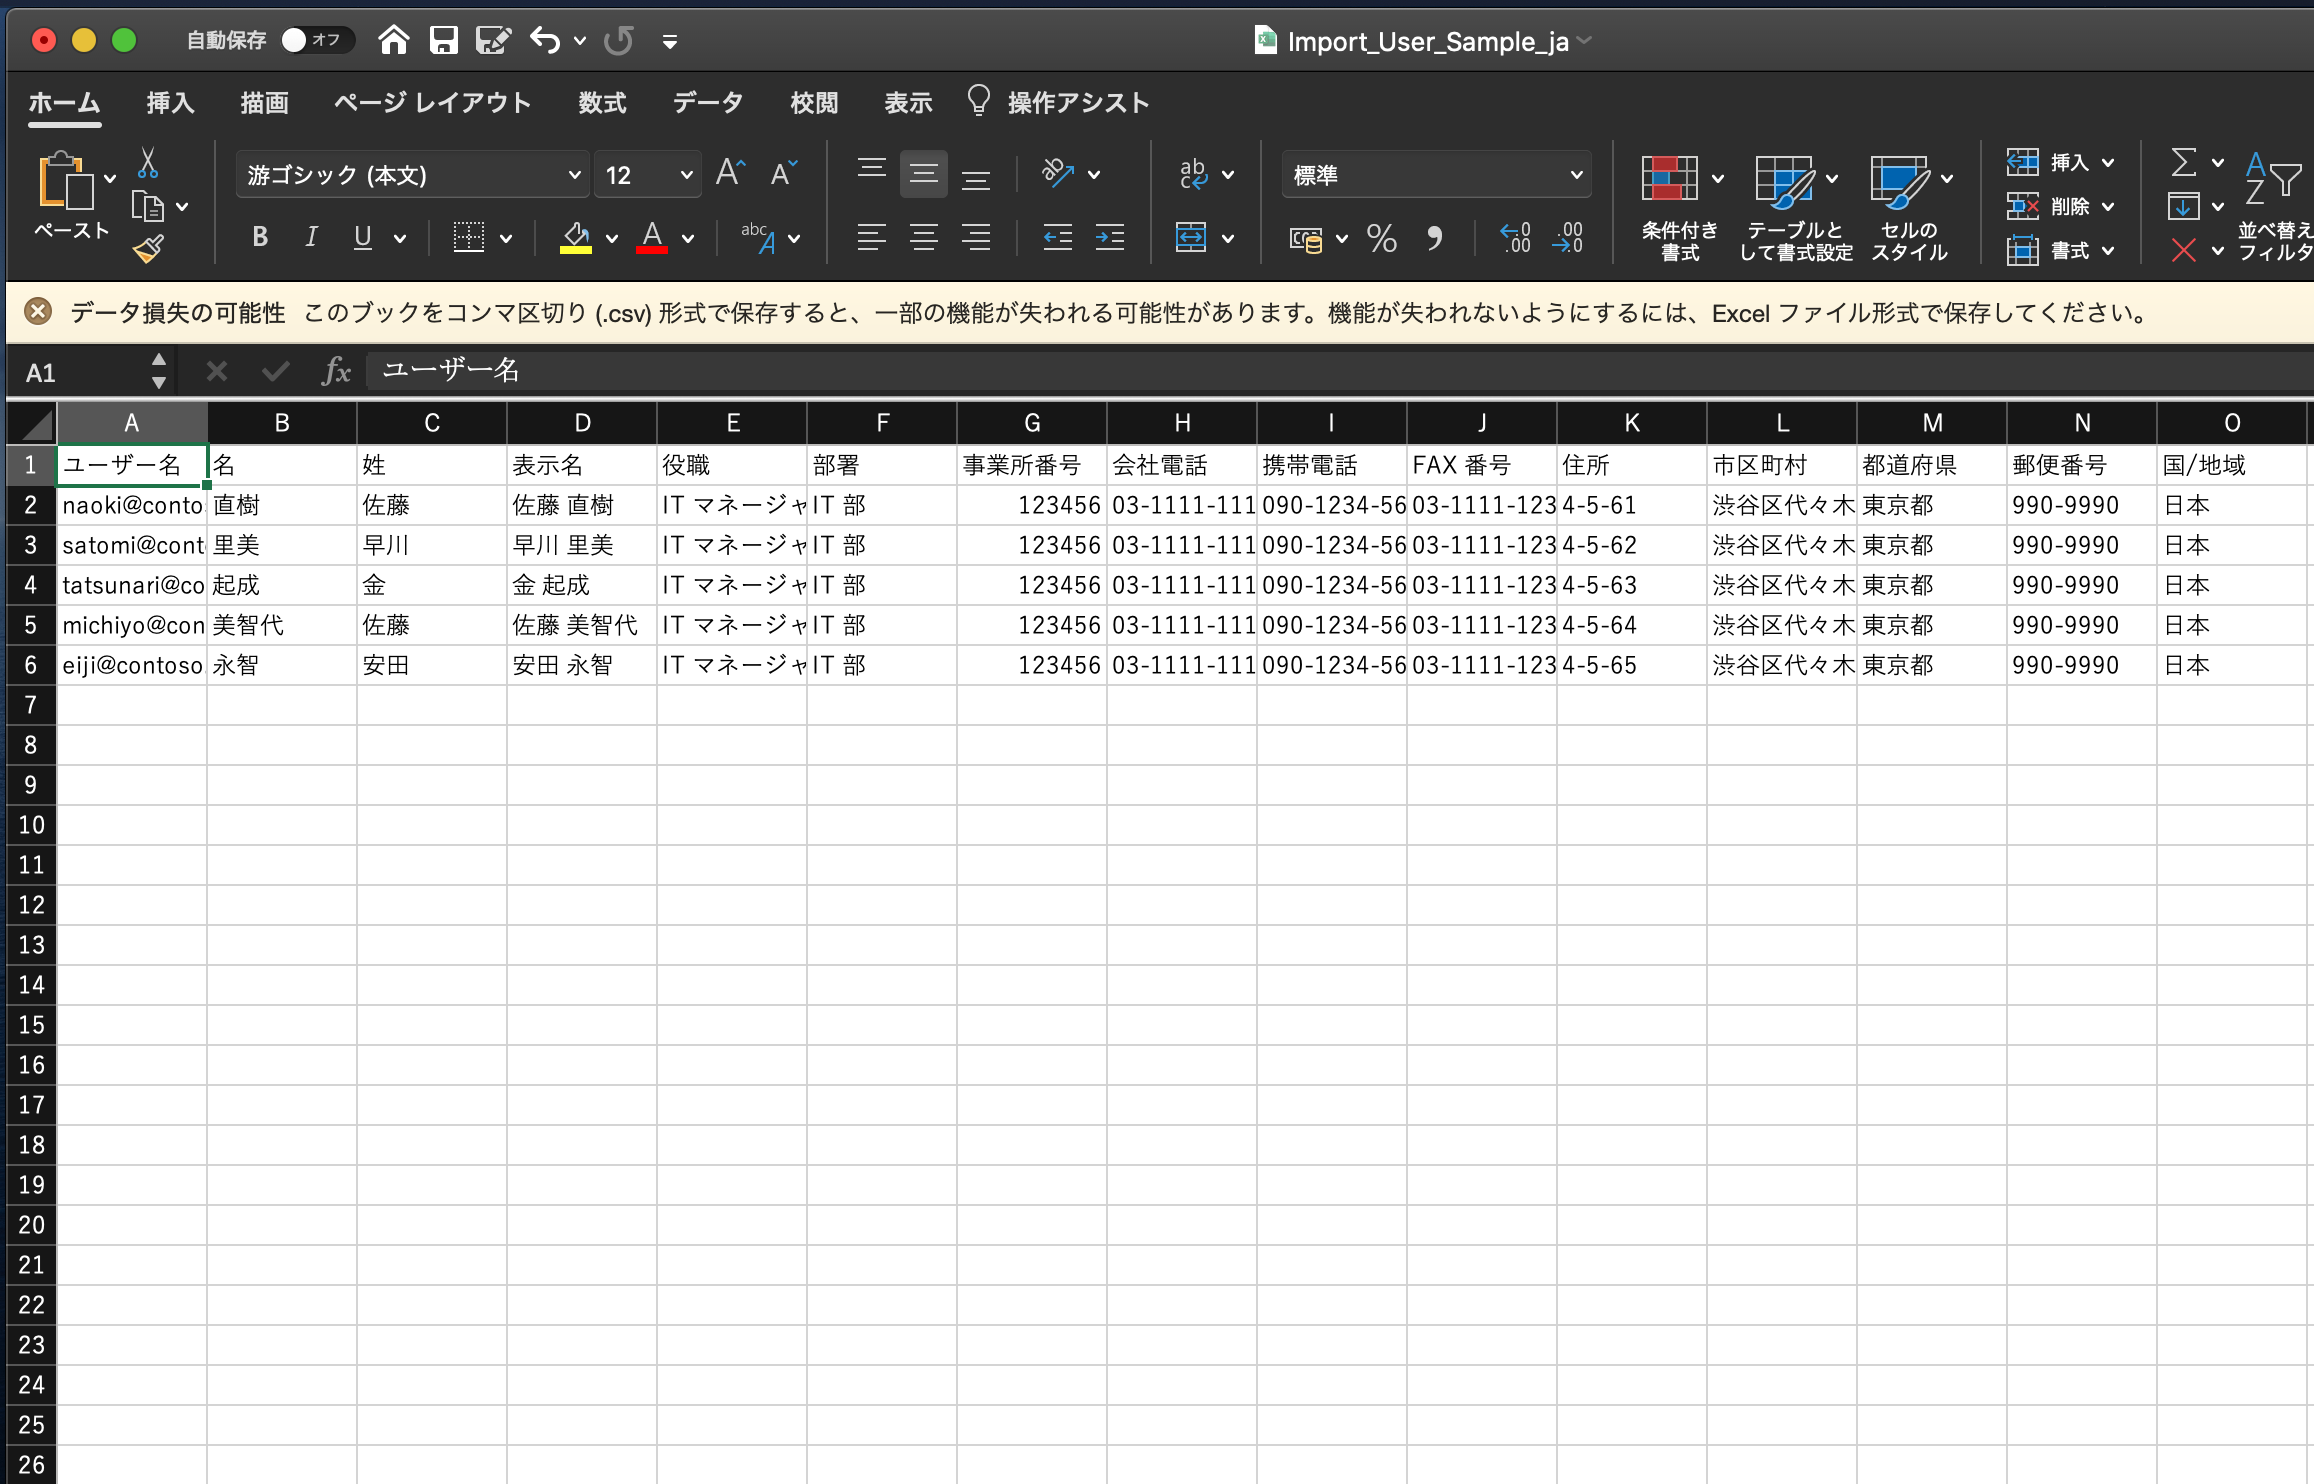This screenshot has width=2314, height=1484.
Task: Click the 書式 cells button
Action: [2060, 250]
